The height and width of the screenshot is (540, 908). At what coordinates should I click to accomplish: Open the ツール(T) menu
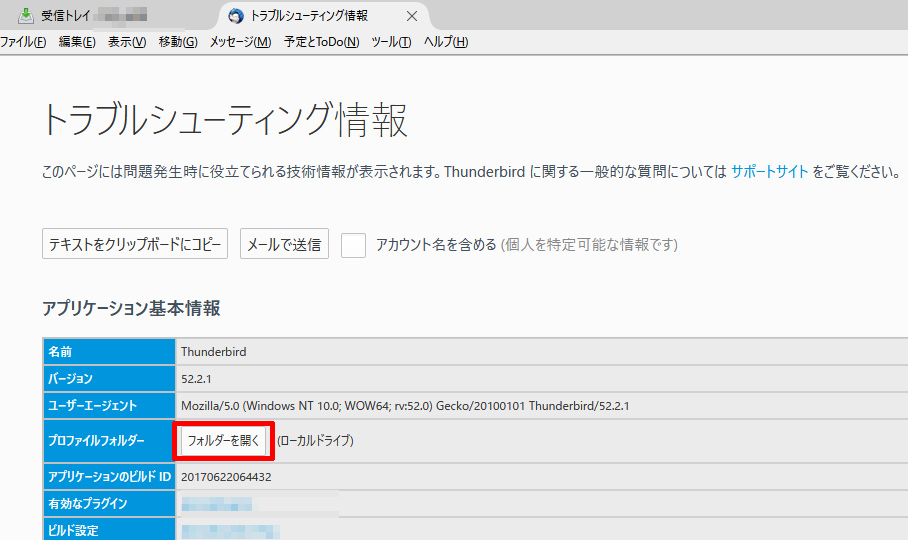coord(391,42)
